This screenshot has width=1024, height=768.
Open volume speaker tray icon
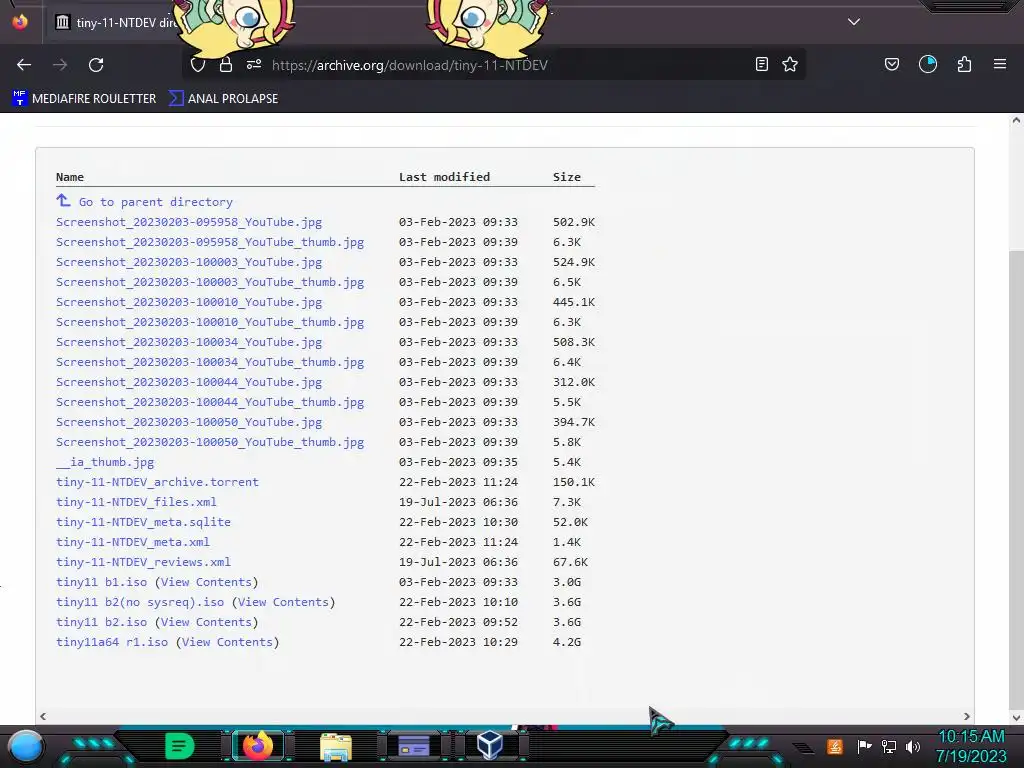(913, 746)
